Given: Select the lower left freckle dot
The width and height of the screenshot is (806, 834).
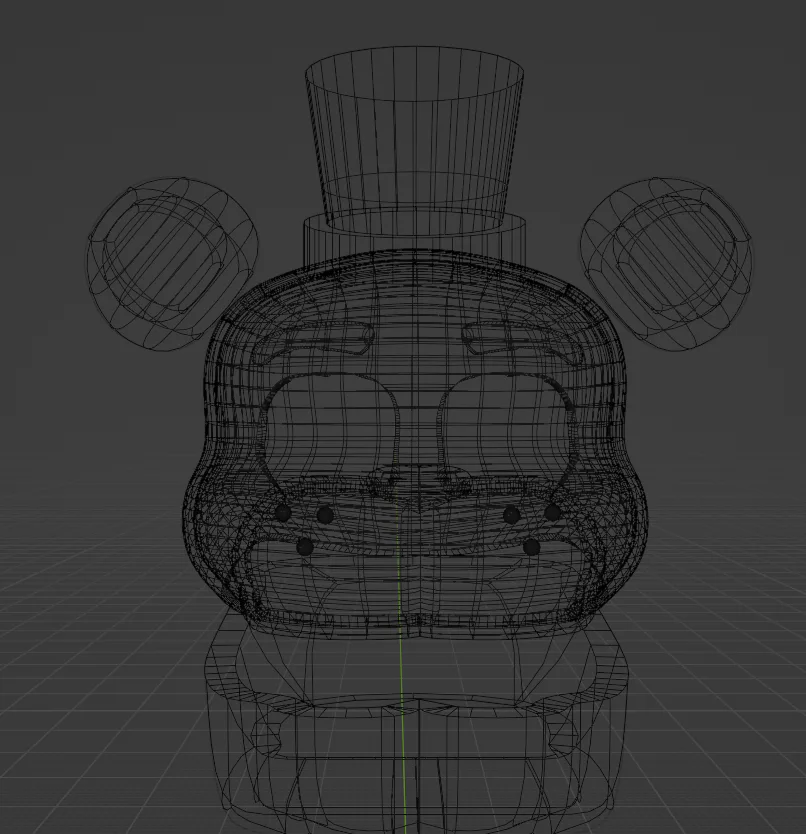Looking at the screenshot, I should click(x=304, y=547).
